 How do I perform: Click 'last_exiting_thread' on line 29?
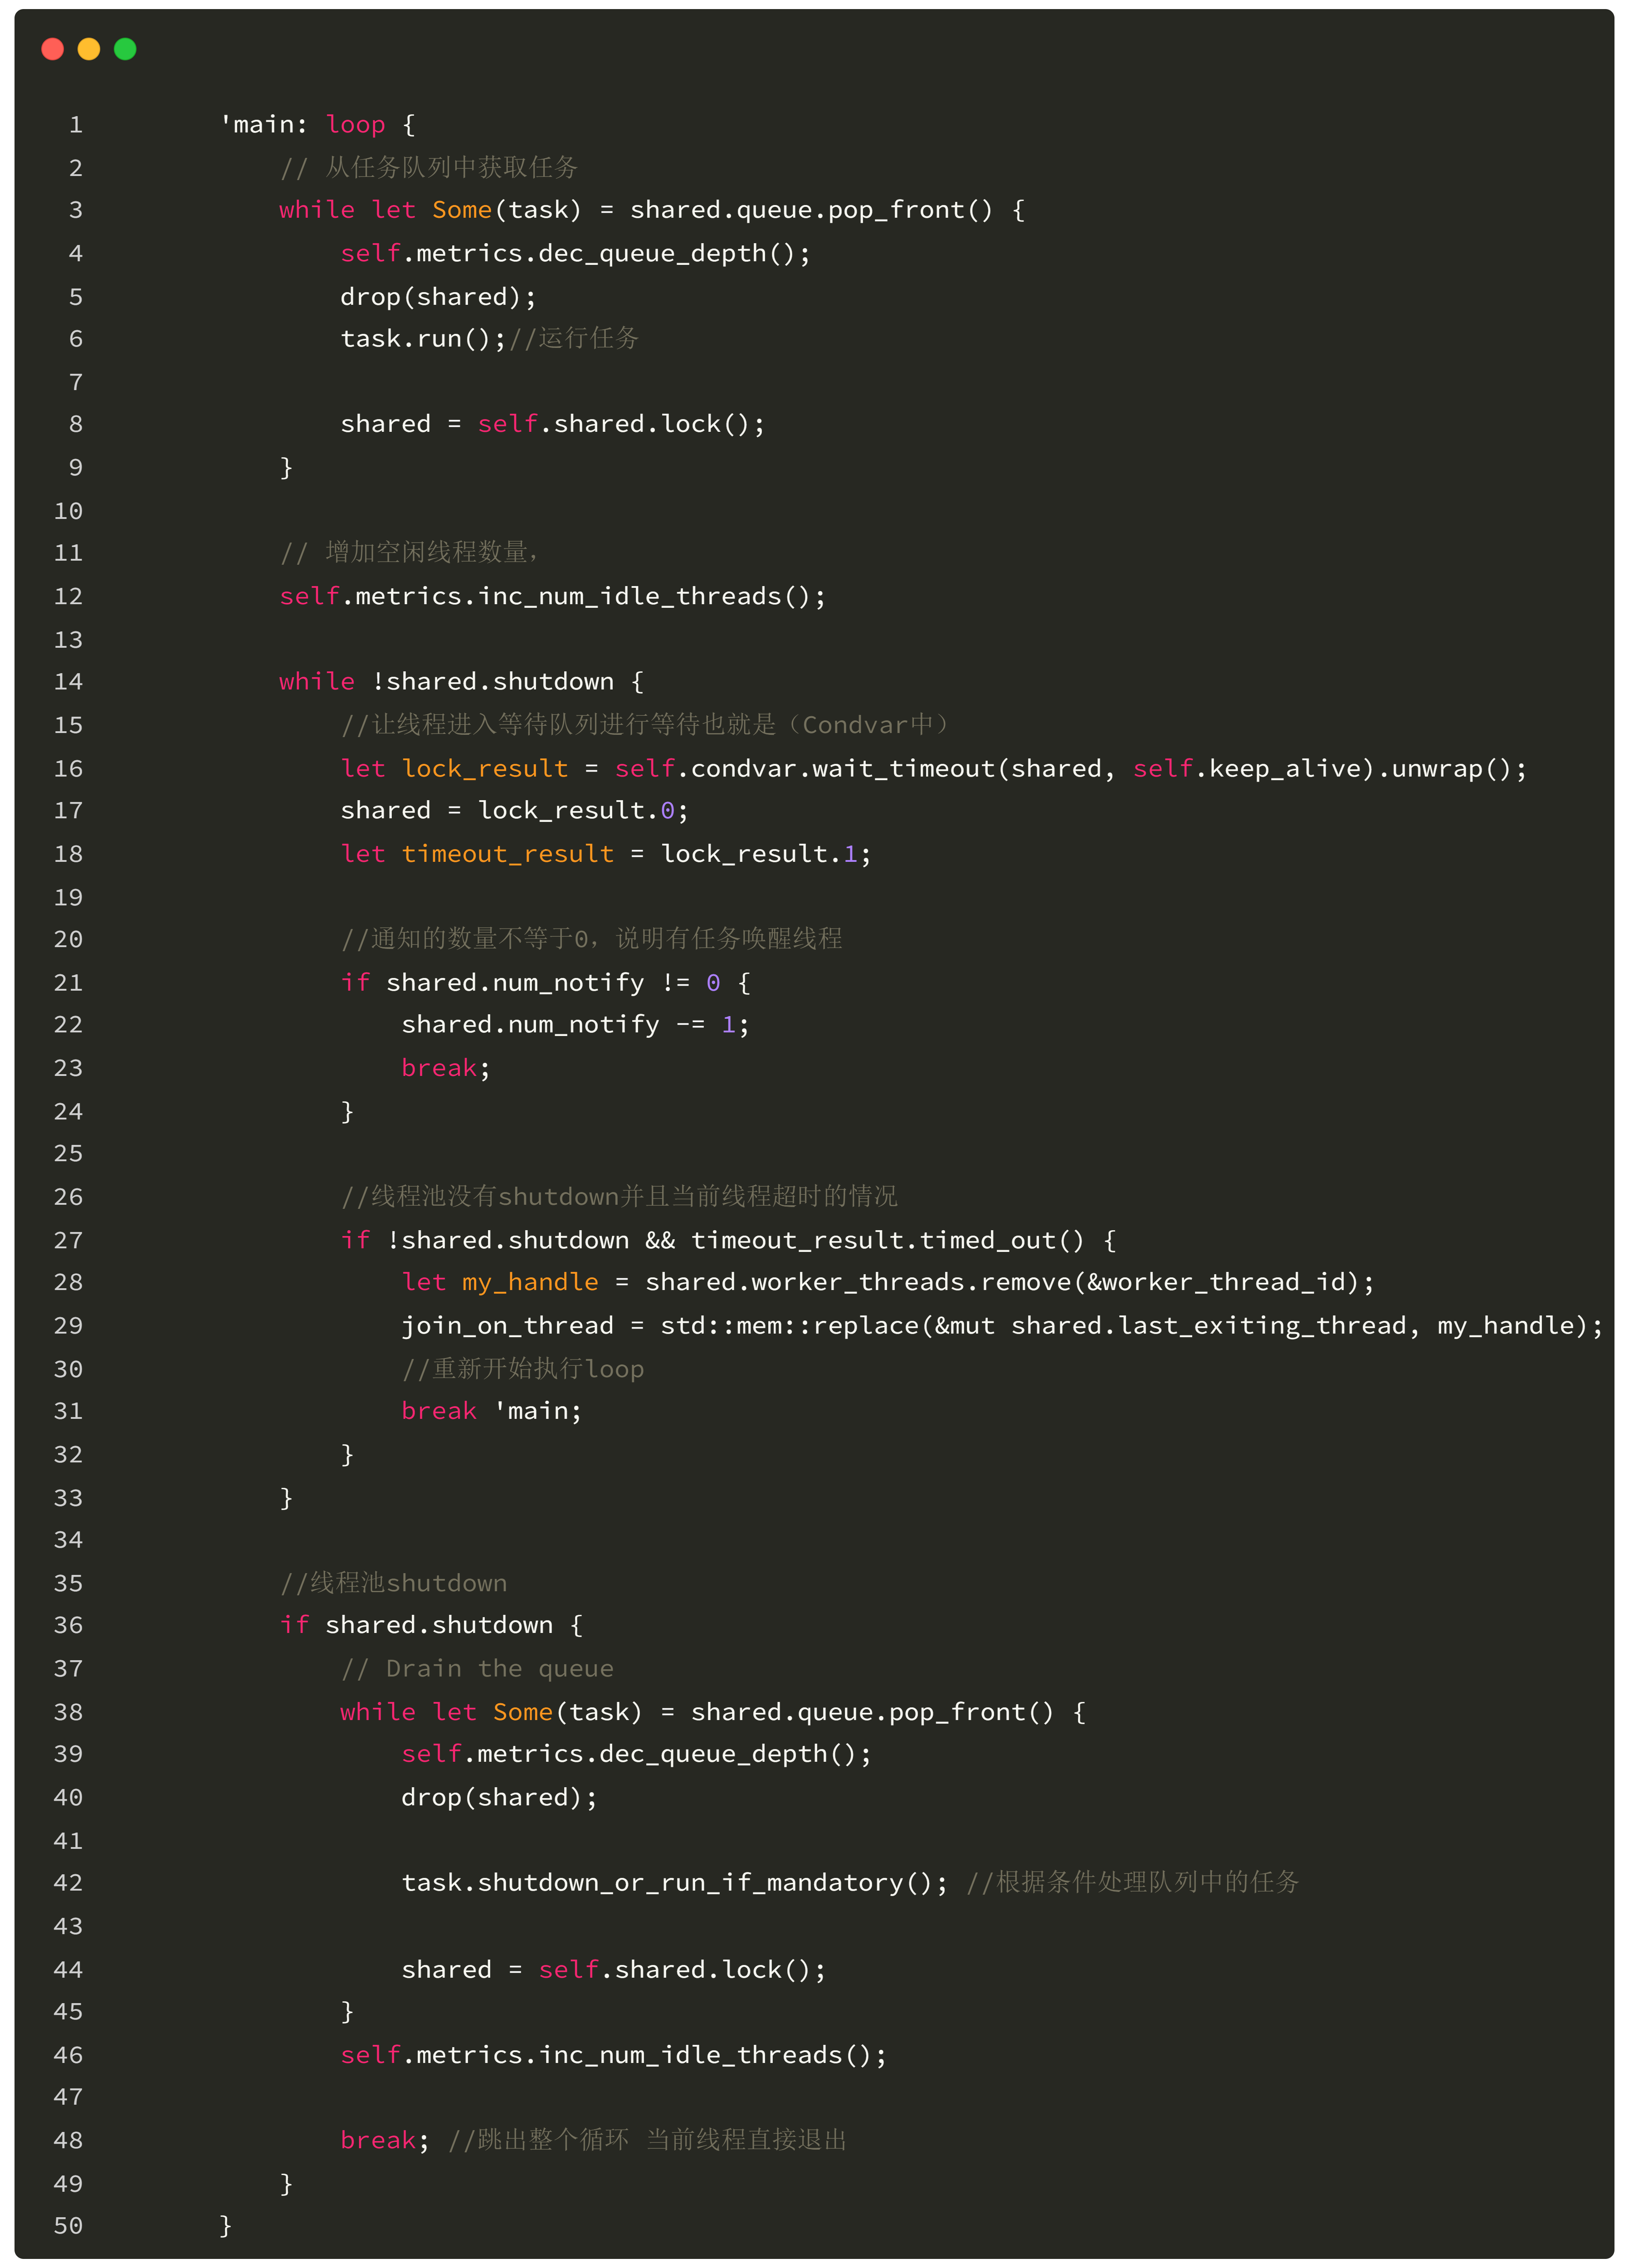[1262, 1326]
